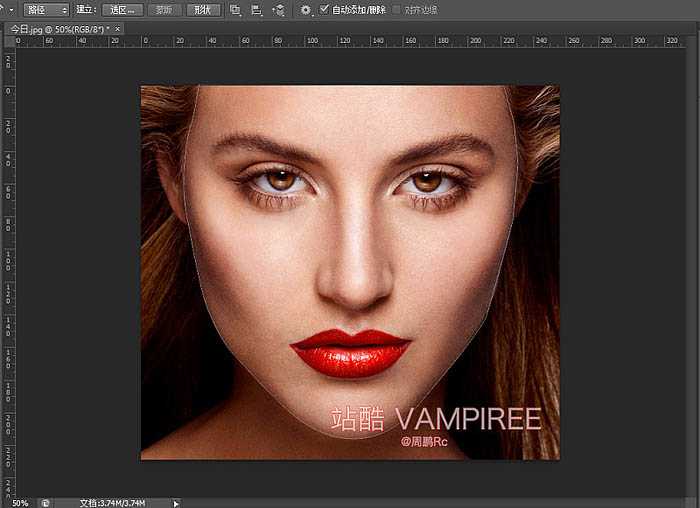This screenshot has height=508, width=700.
Task: Click the red lips on canvas
Action: pos(350,353)
